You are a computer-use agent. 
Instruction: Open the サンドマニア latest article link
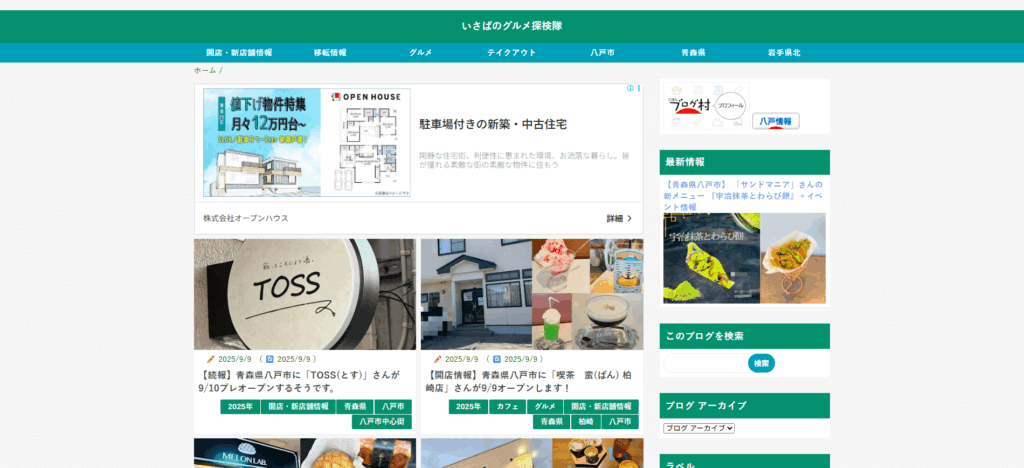click(x=743, y=195)
